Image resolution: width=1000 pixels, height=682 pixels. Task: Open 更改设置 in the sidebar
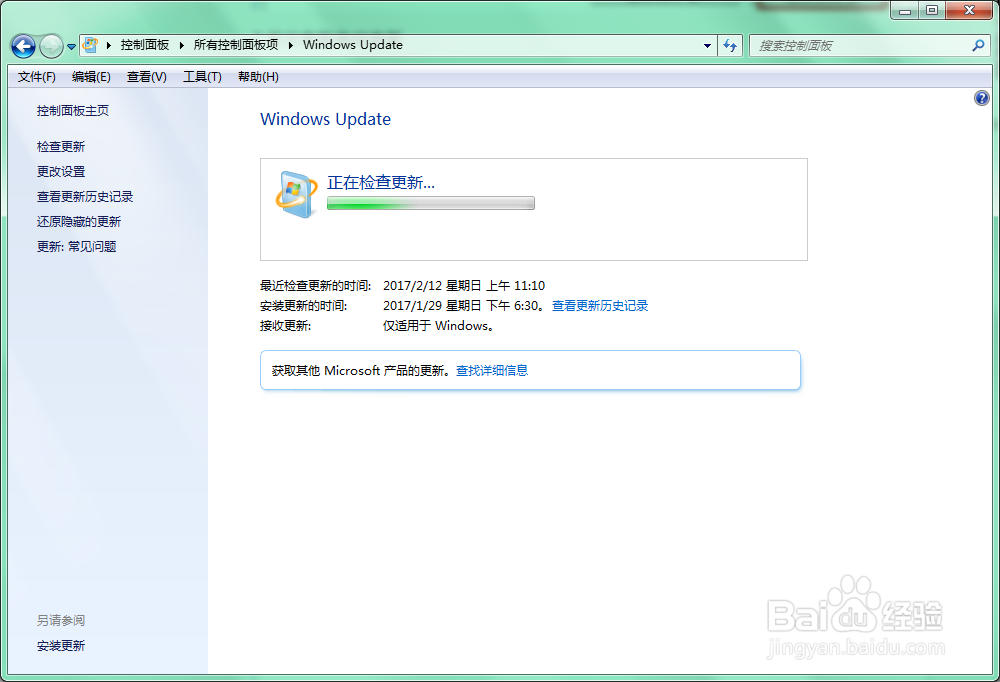click(61, 172)
